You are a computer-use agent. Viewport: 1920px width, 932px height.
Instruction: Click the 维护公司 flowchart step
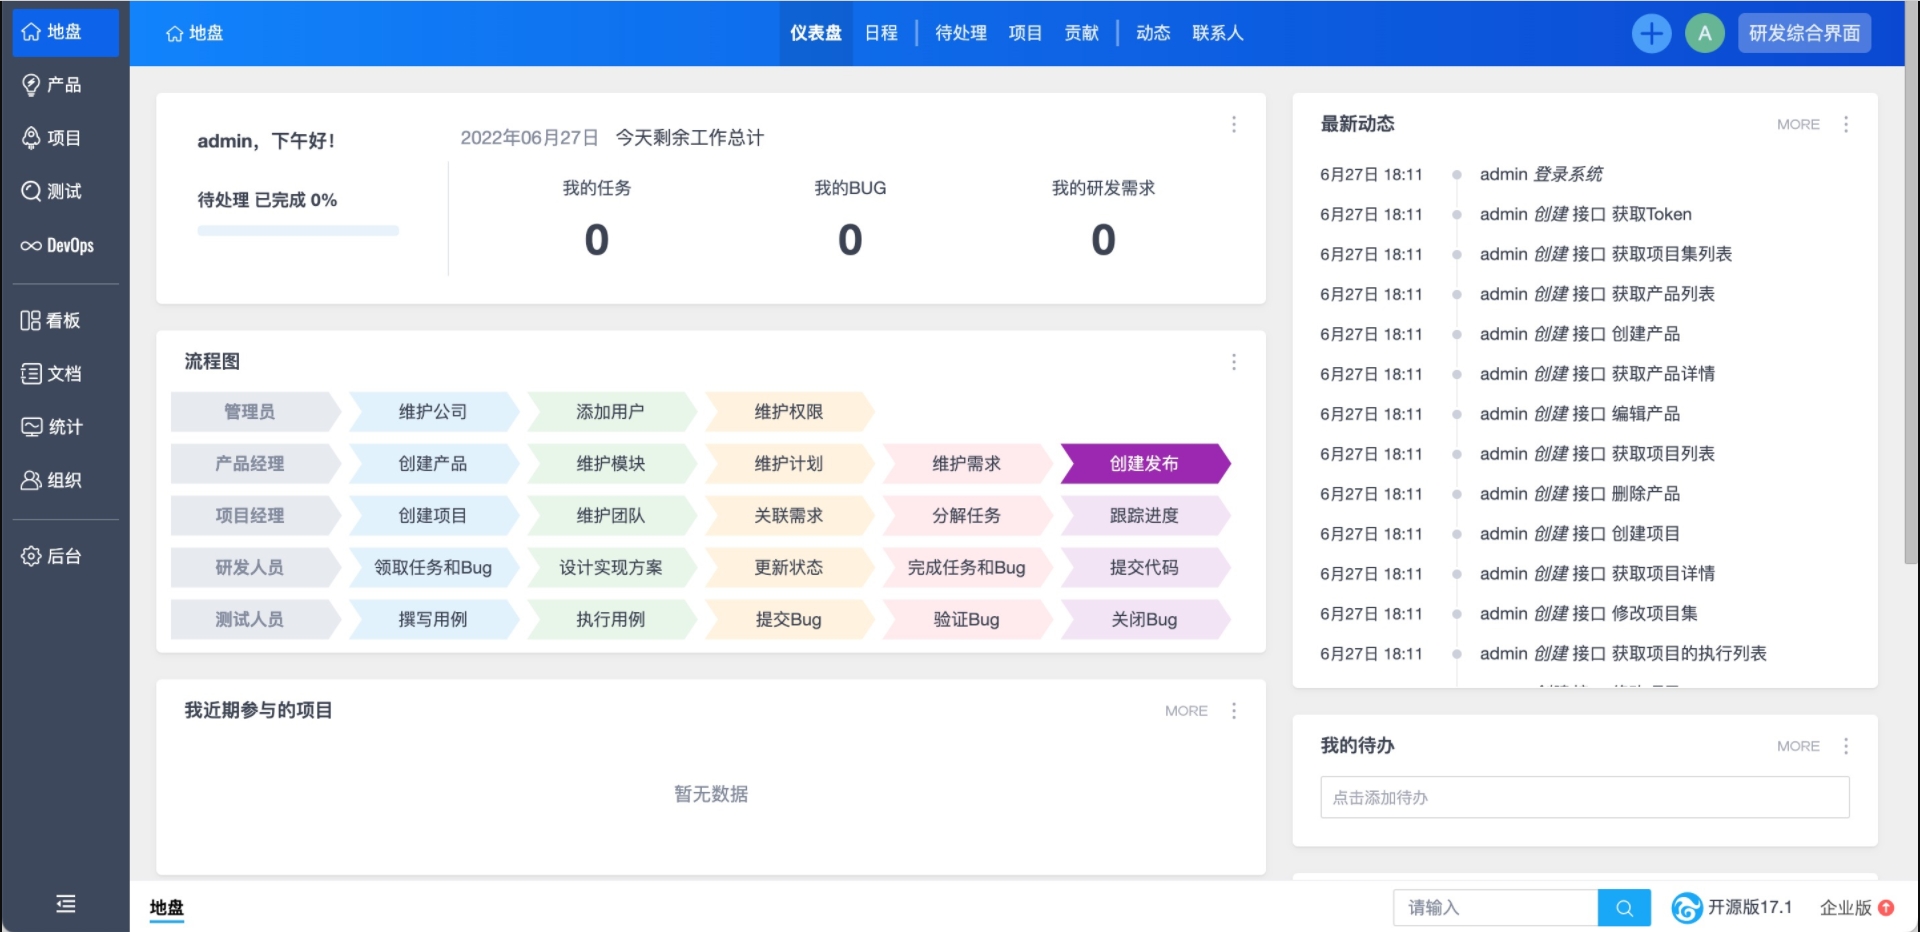click(x=433, y=411)
